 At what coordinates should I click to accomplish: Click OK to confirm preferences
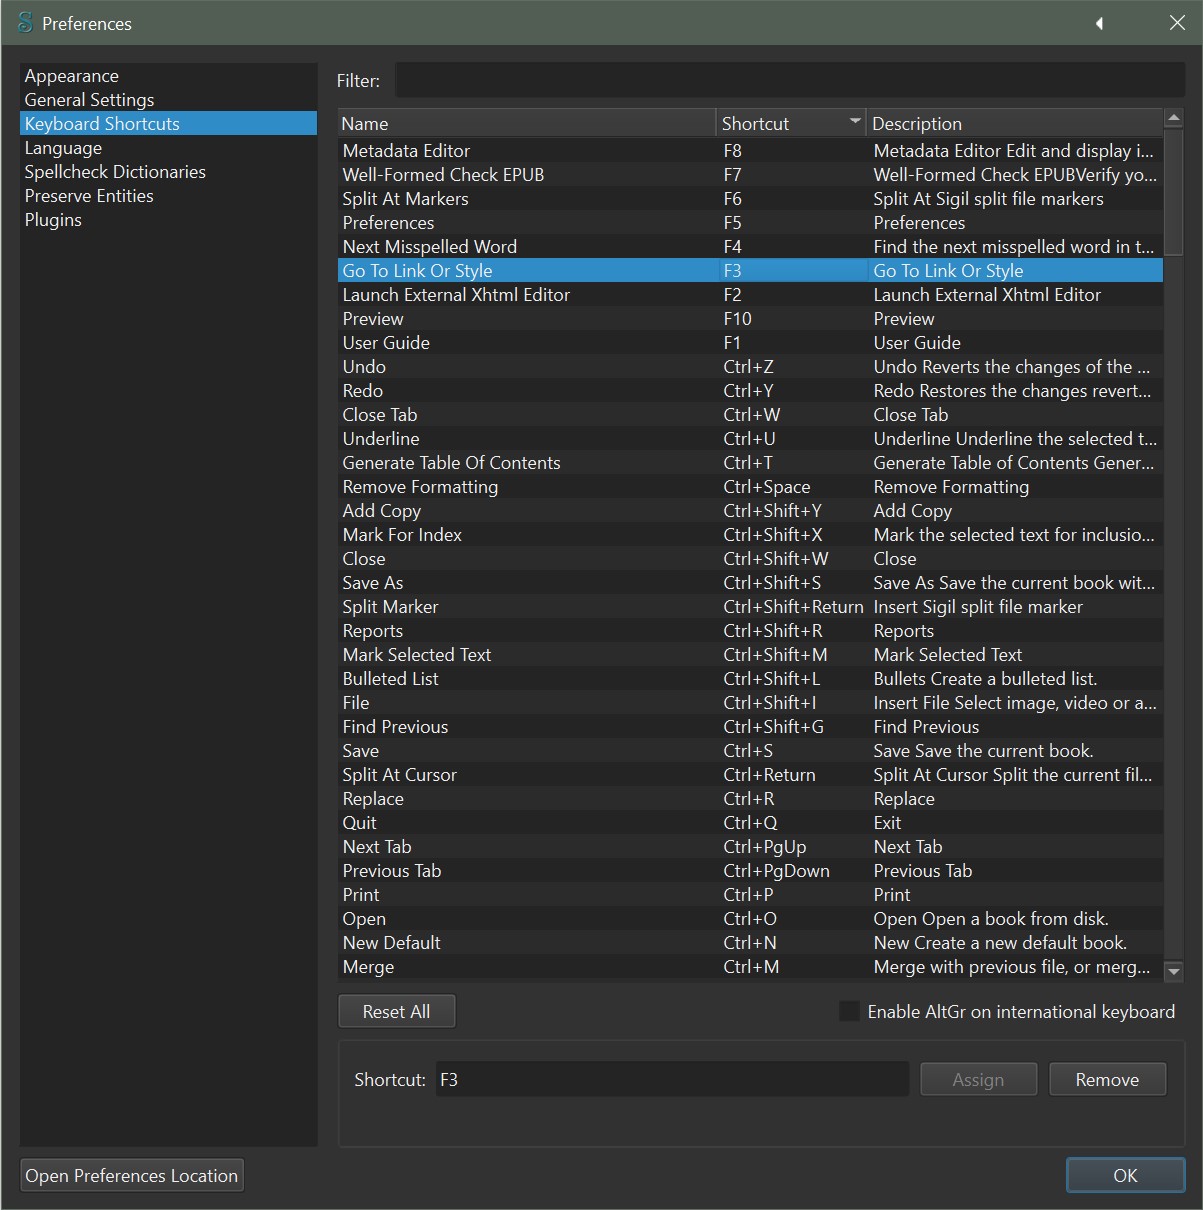(x=1125, y=1176)
